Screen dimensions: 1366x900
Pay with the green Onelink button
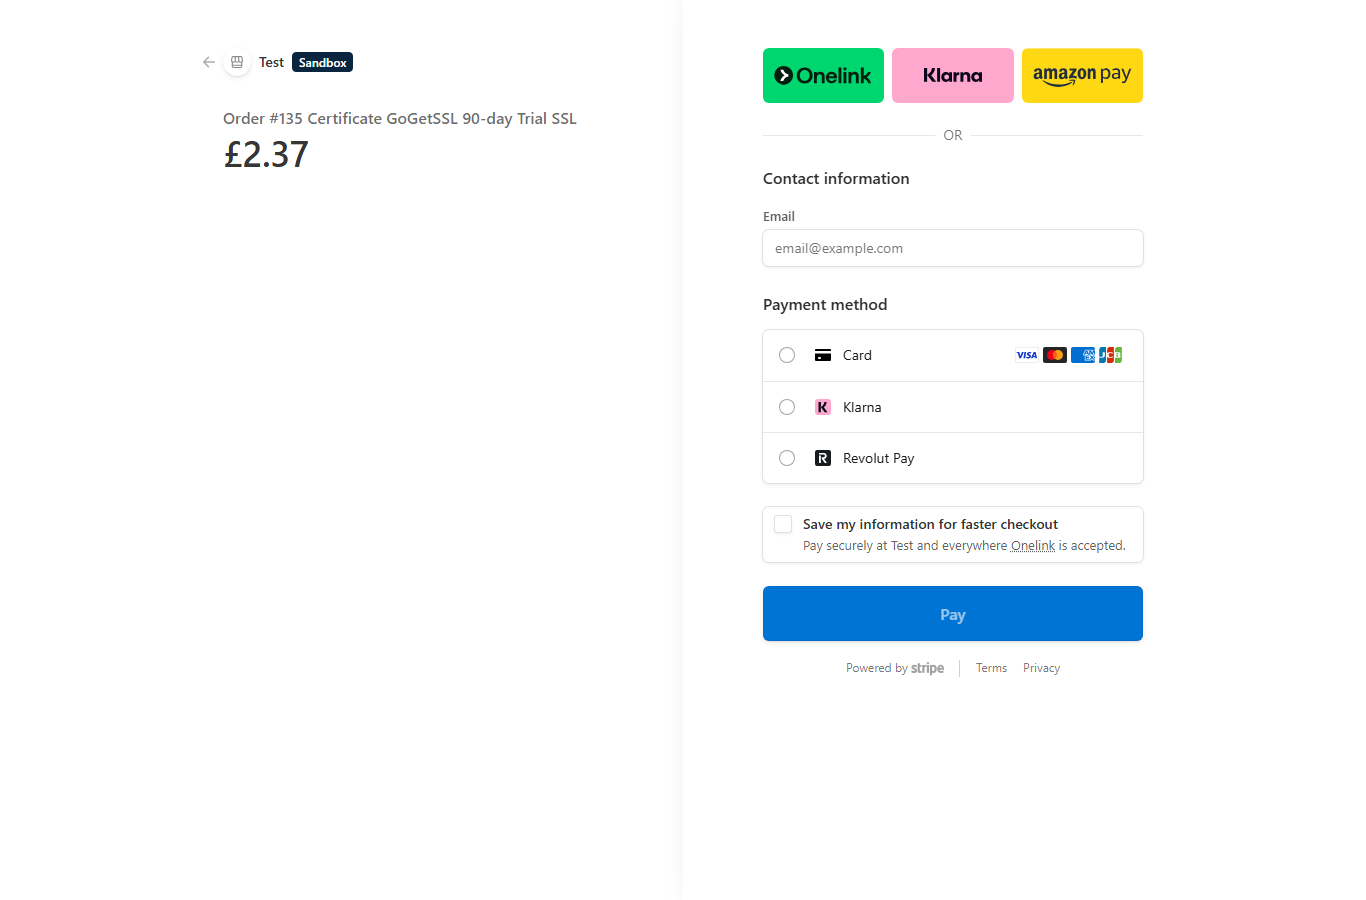(823, 75)
